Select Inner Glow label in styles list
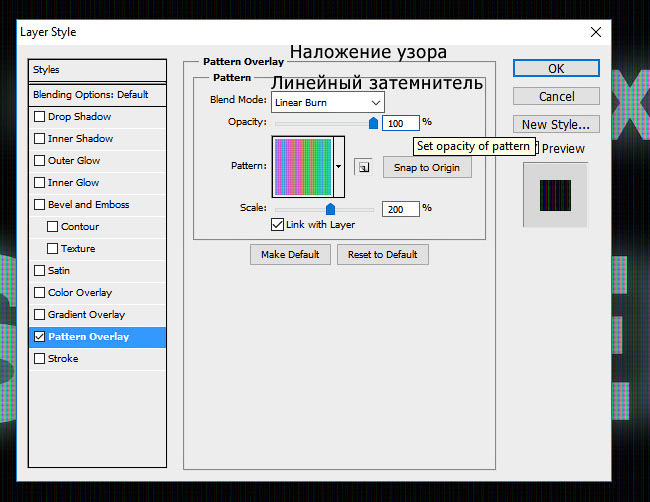 (x=73, y=182)
